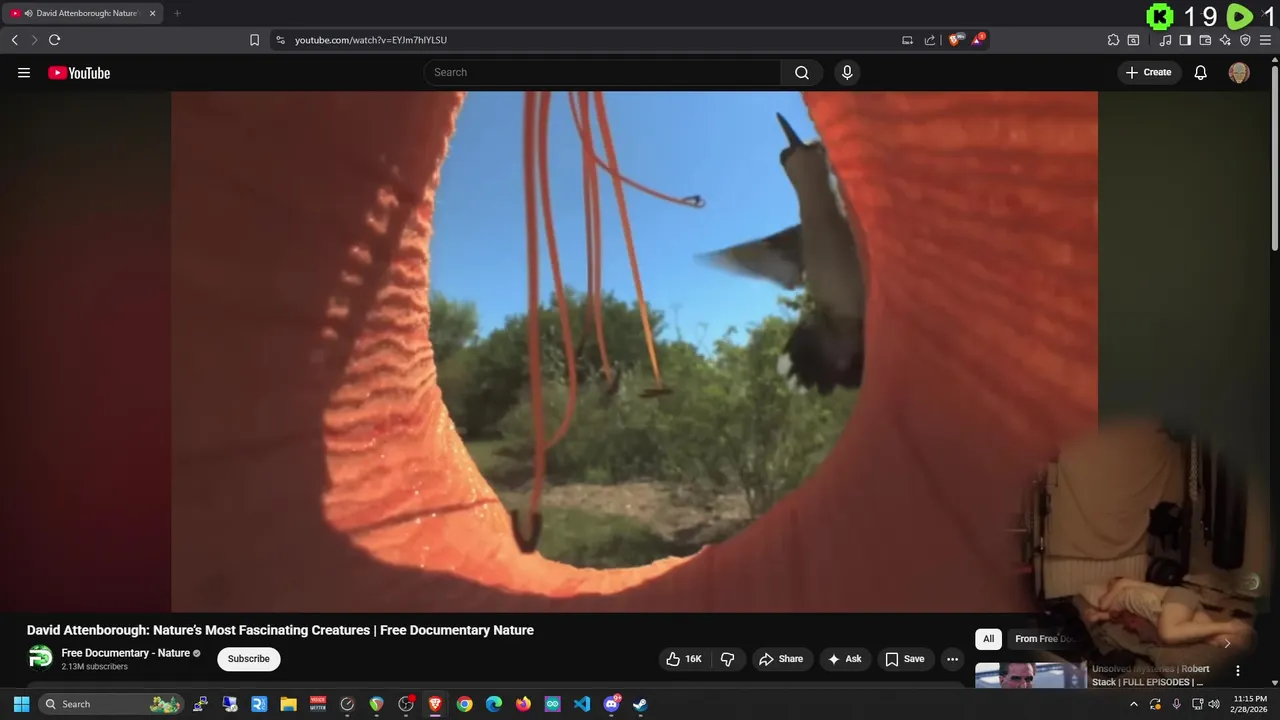Open the YouTube account avatar menu
Viewport: 1280px width, 720px height.
pos(1239,72)
